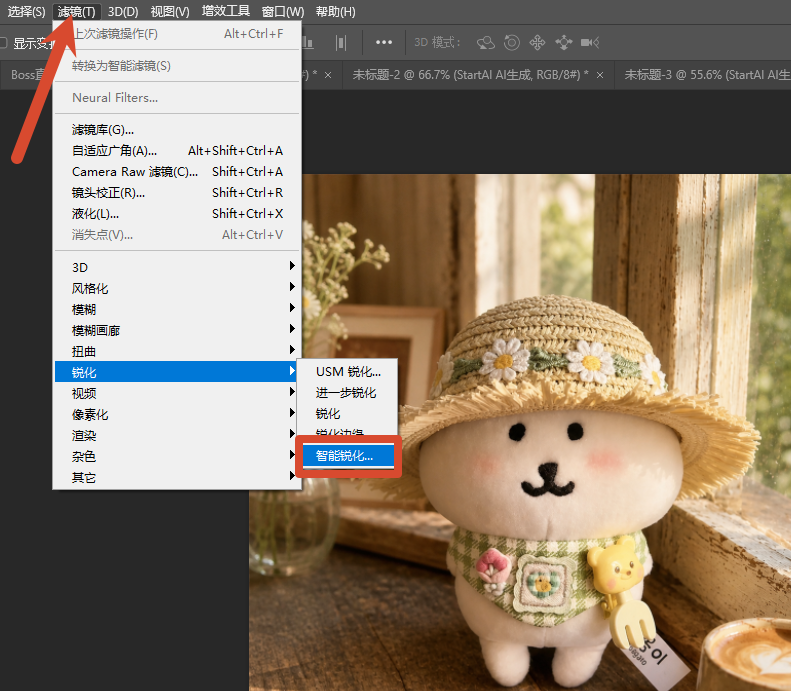The image size is (791, 691).
Task: Close the 未标题-2 document tab
Action: point(600,75)
